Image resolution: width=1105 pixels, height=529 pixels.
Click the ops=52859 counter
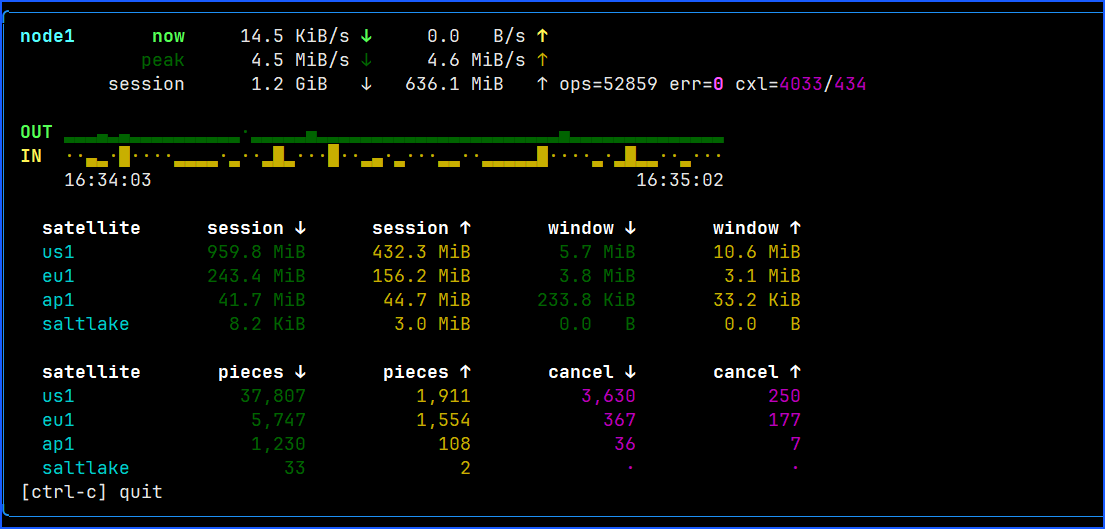pyautogui.click(x=609, y=85)
